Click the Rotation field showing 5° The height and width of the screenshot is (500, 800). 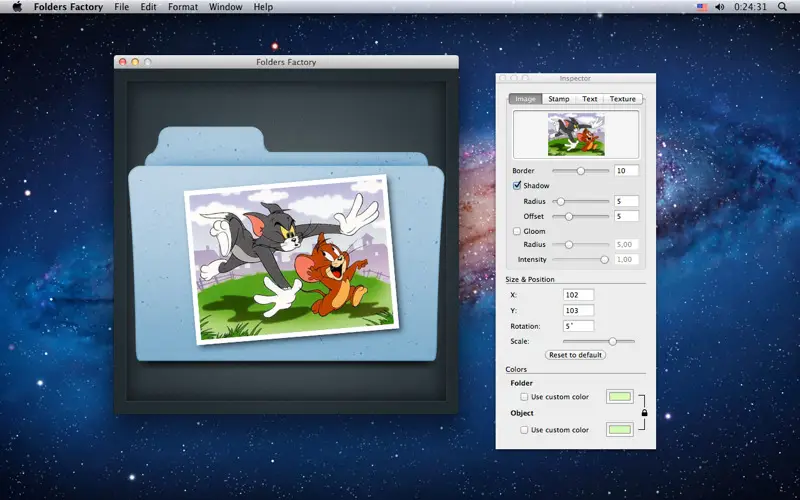pyautogui.click(x=579, y=326)
